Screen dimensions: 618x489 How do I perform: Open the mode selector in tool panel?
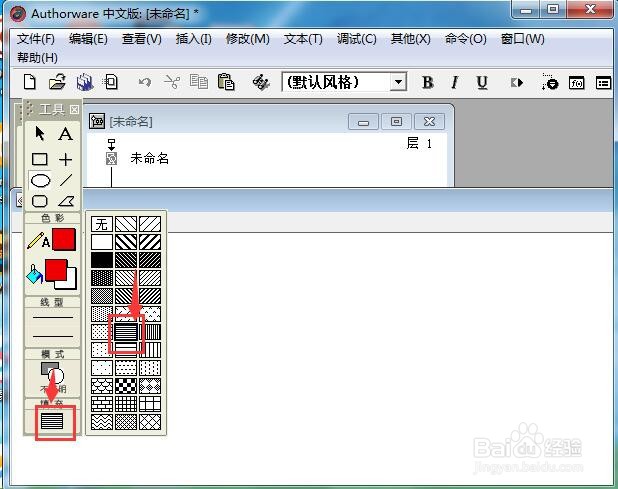coord(52,377)
